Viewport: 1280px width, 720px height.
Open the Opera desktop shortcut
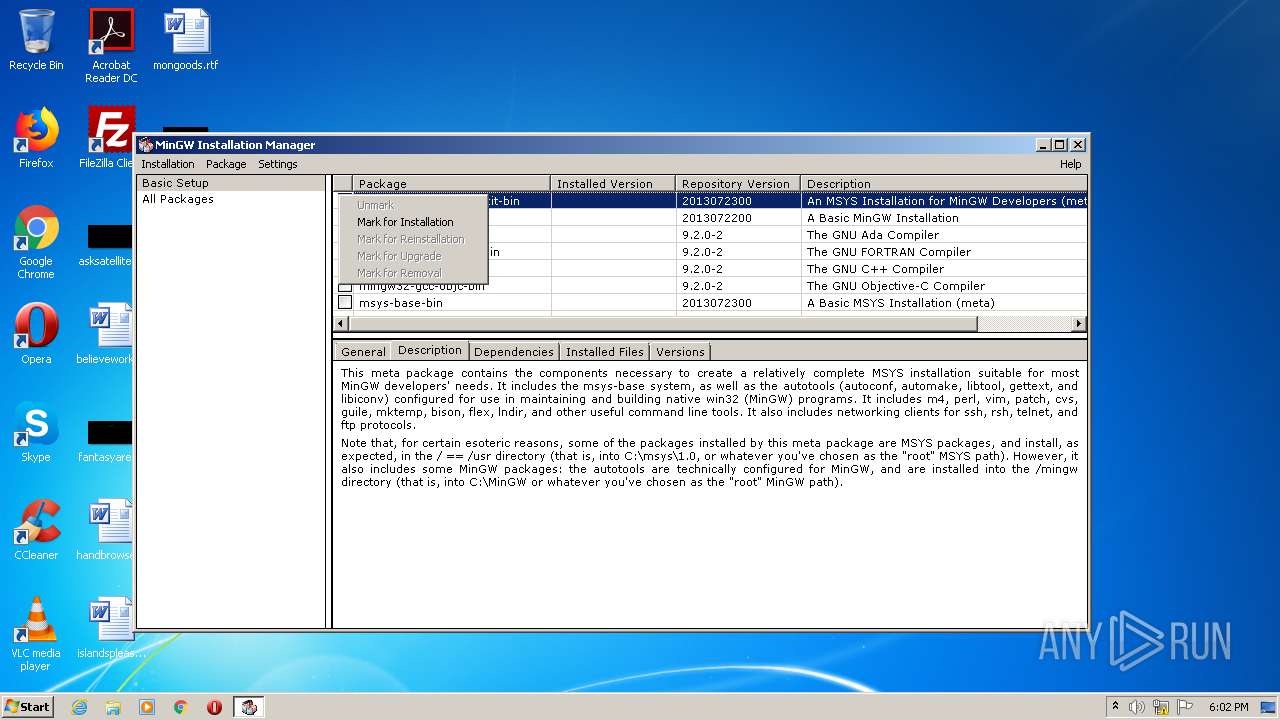click(x=36, y=334)
